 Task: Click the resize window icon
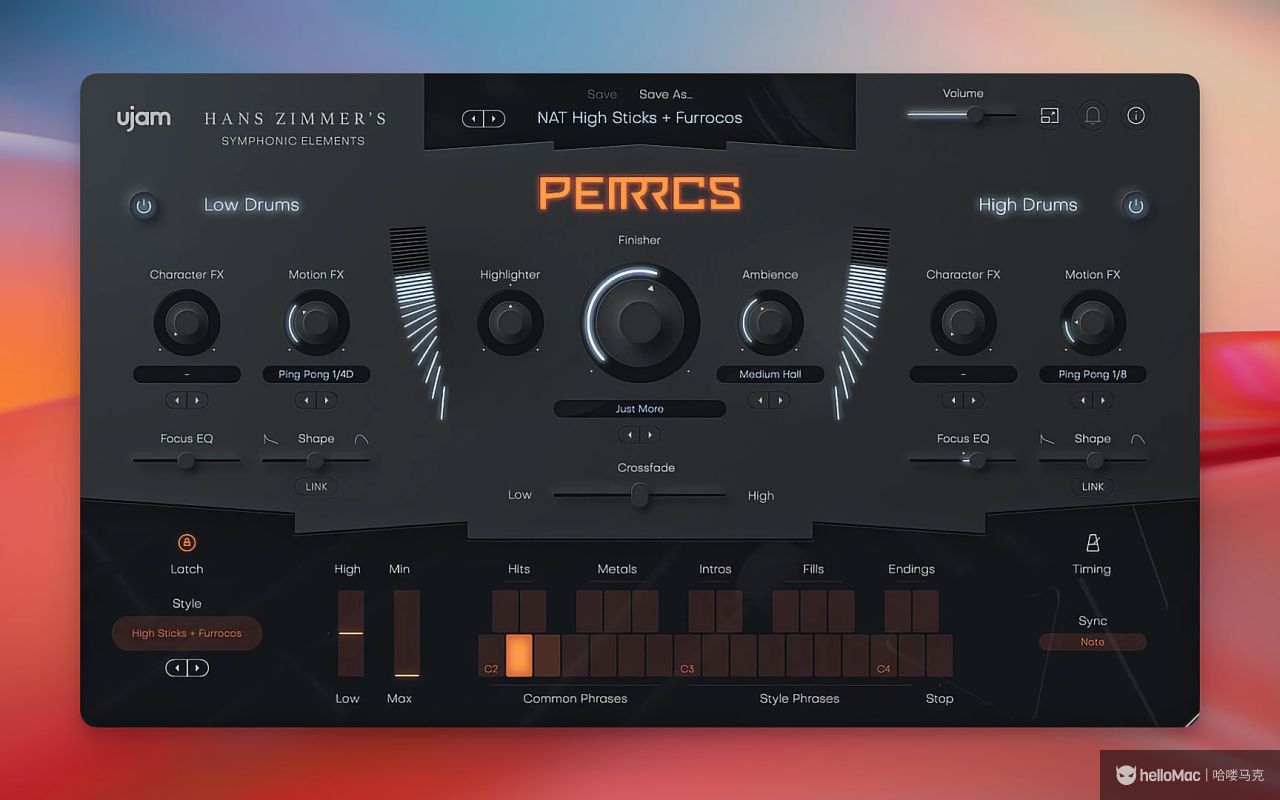coord(1049,116)
